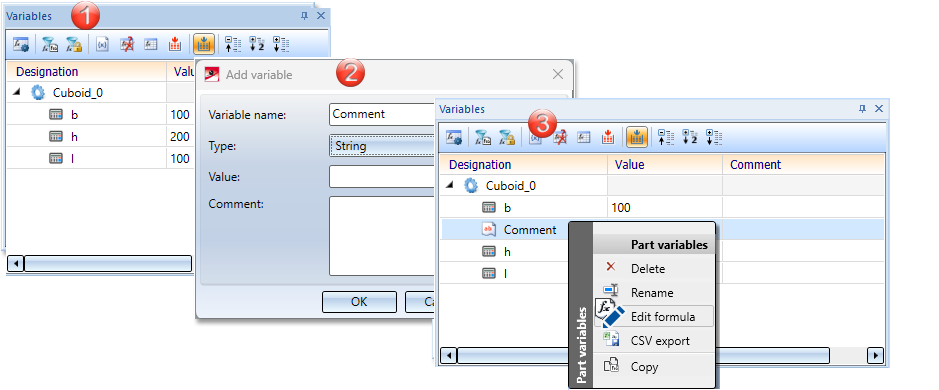Click value 100 of b in Variables window with context menu
Viewport: 939px width, 390px height.
coord(621,208)
